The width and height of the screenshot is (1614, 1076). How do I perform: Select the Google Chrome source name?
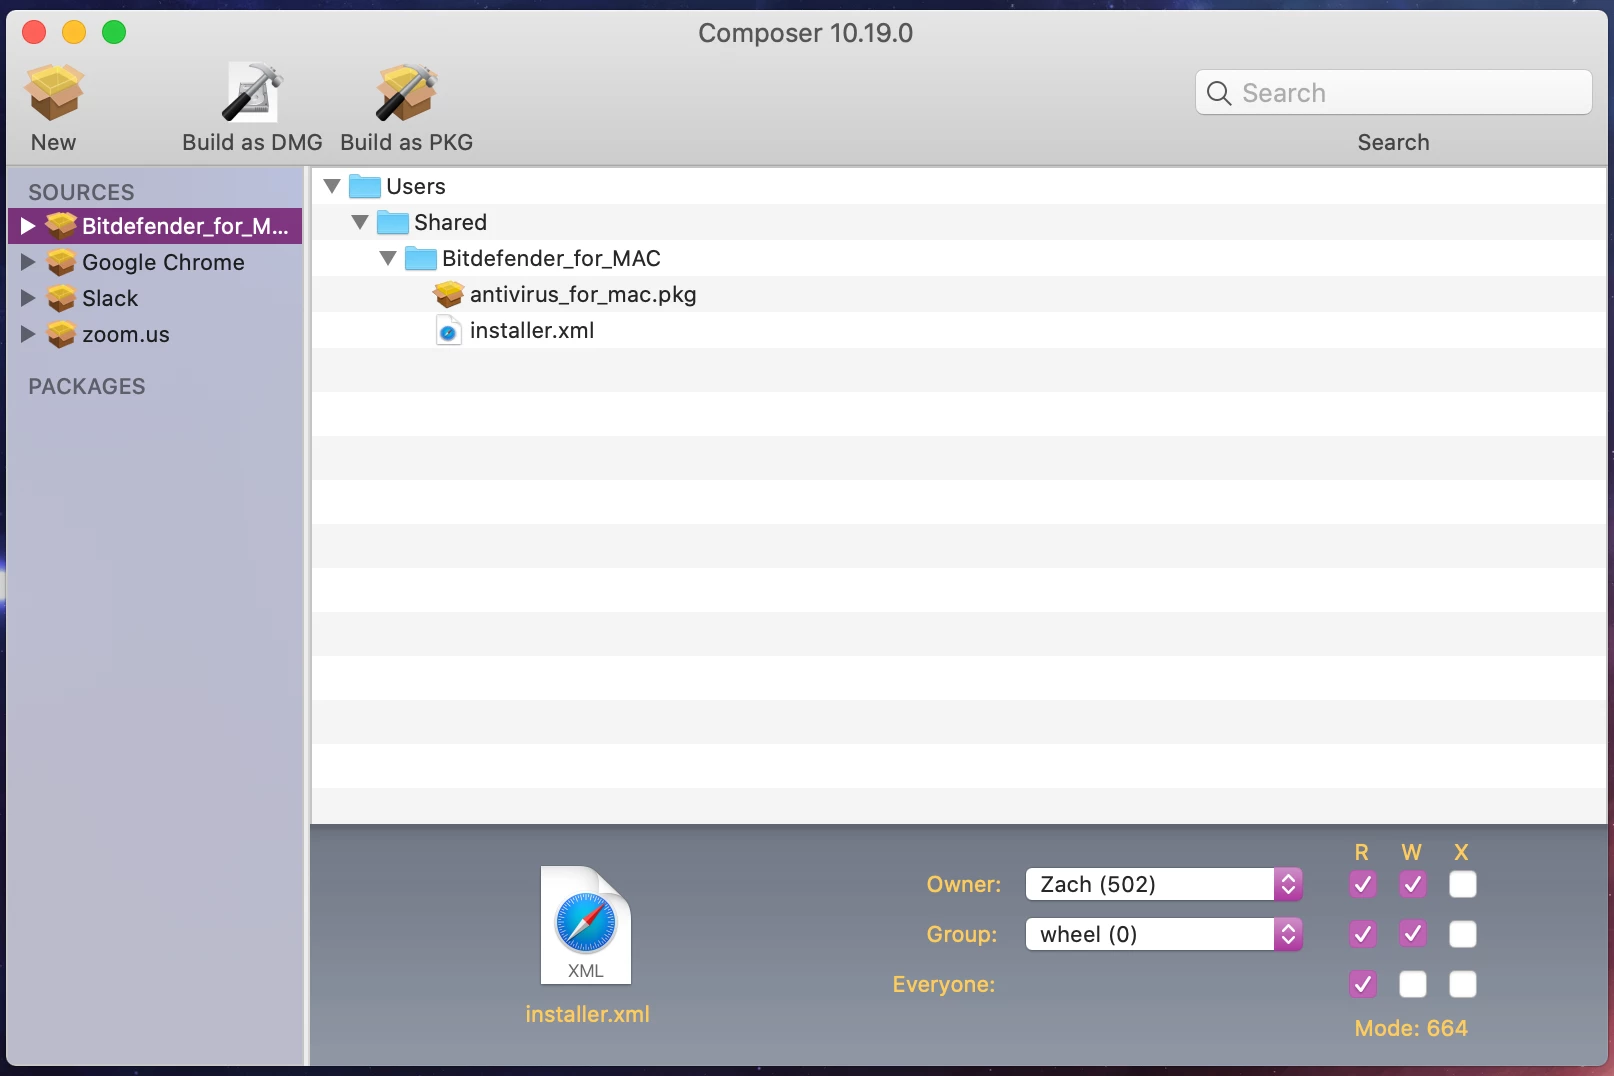163,262
